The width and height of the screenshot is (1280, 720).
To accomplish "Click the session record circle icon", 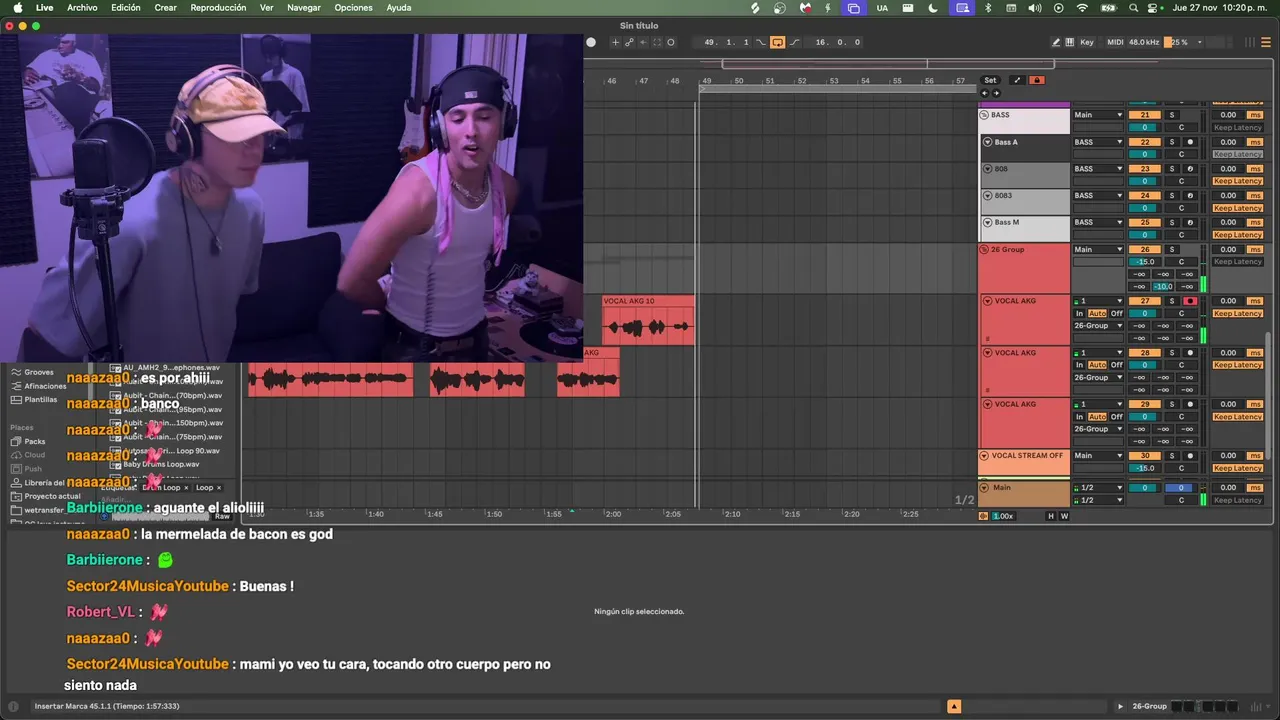I will point(671,42).
